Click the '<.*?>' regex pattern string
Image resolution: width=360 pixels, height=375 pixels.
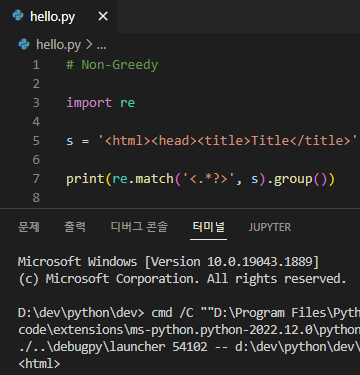[x=208, y=179]
